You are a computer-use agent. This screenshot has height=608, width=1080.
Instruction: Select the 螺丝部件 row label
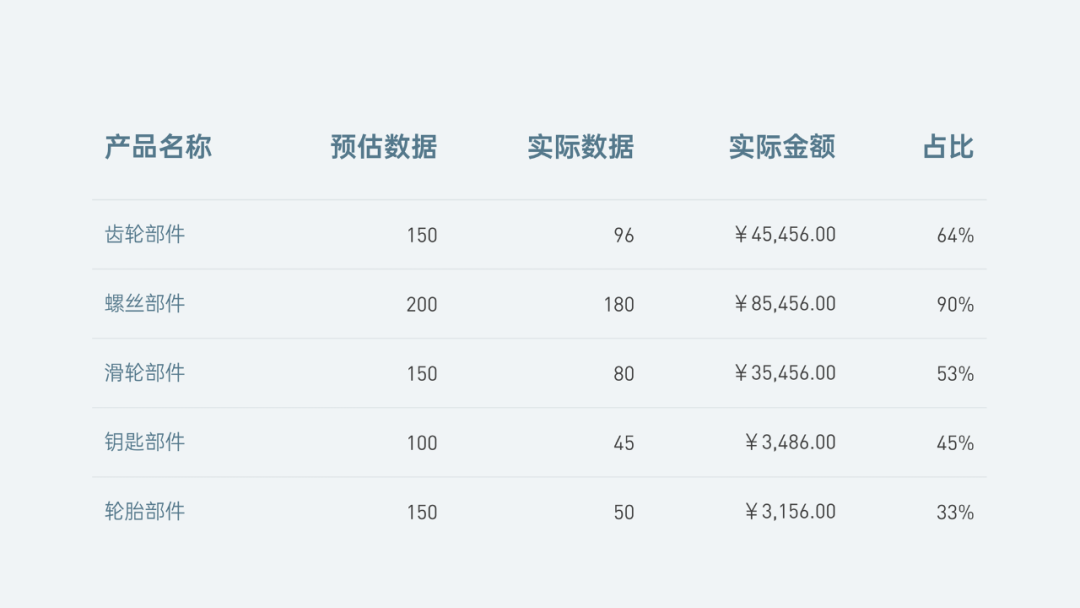tap(145, 304)
